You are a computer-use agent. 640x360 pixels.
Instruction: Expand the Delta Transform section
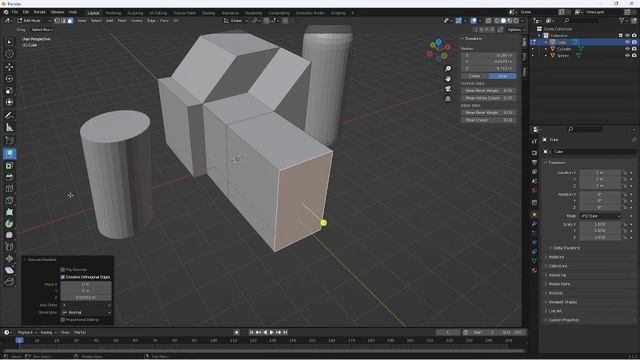566,248
